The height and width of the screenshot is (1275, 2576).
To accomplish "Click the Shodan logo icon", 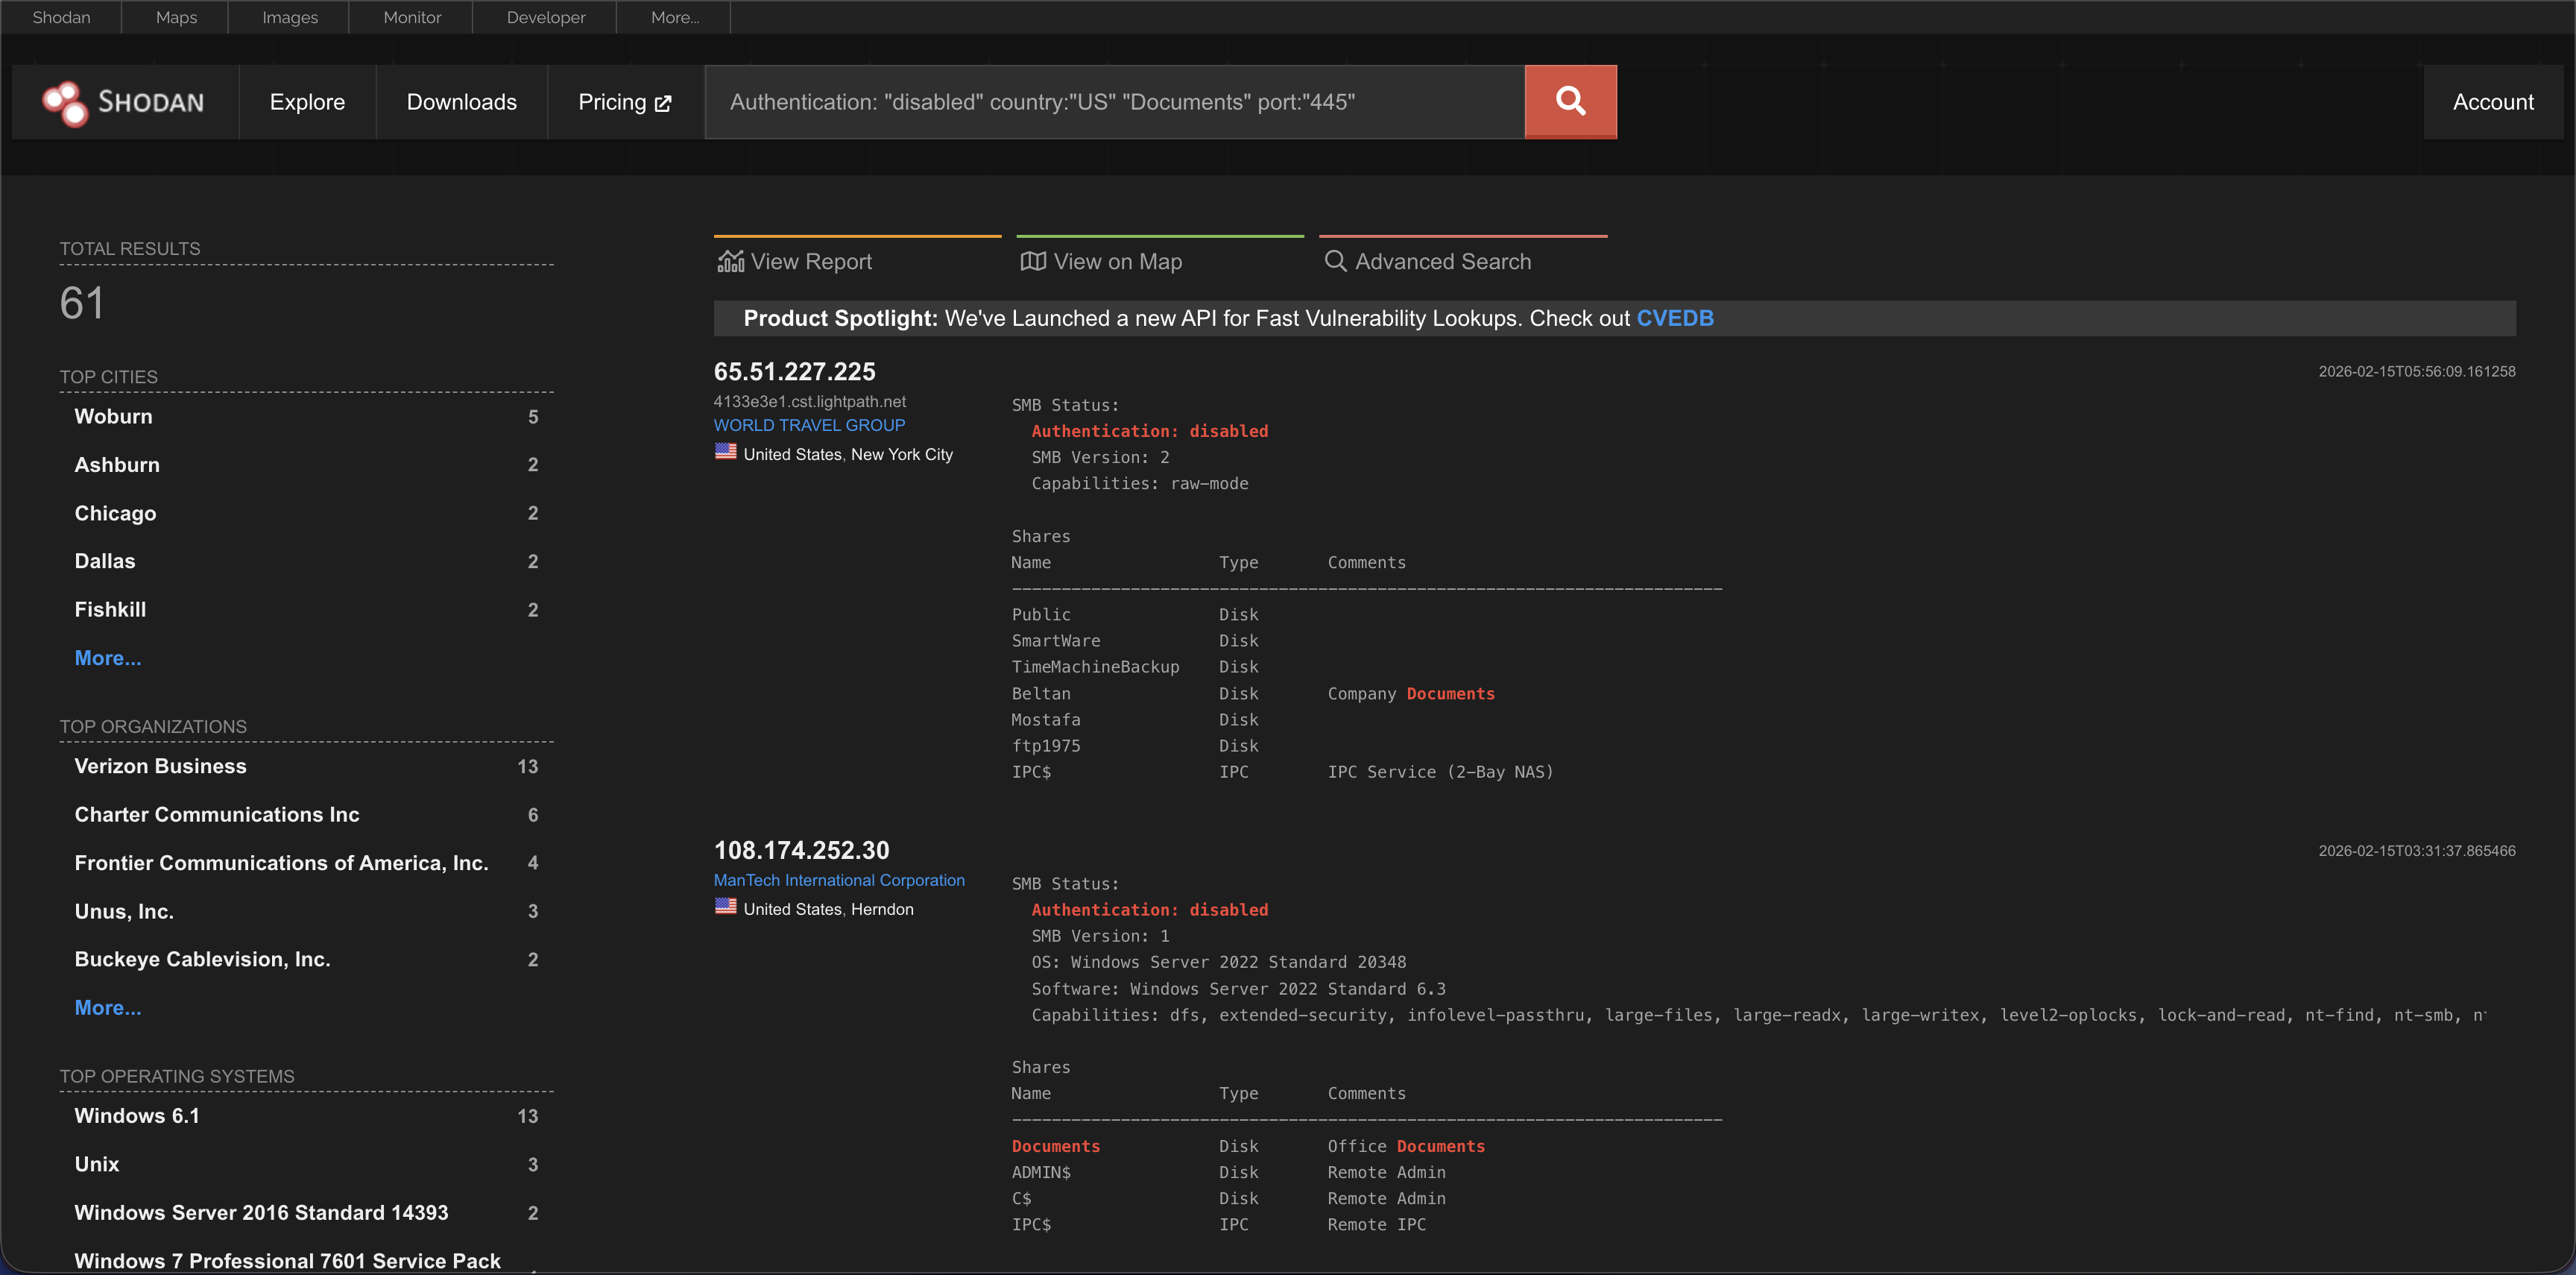I will (x=65, y=103).
